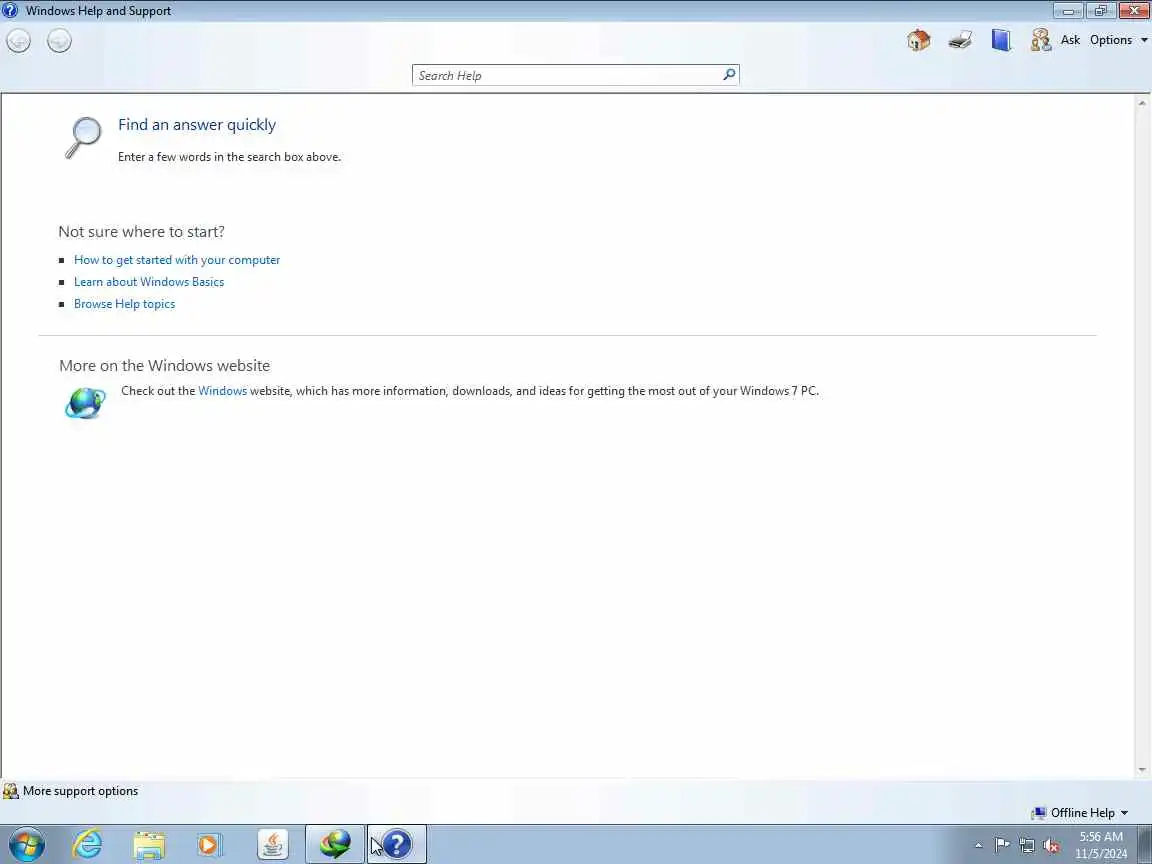
Task: Click the magnifier search button in Search Help
Action: click(730, 74)
